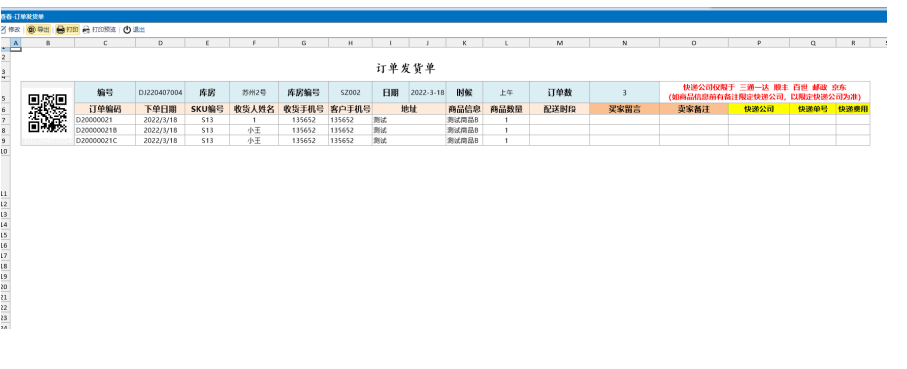907x369 pixels.
Task: Click the cell 苏州2号
Action: pos(254,93)
